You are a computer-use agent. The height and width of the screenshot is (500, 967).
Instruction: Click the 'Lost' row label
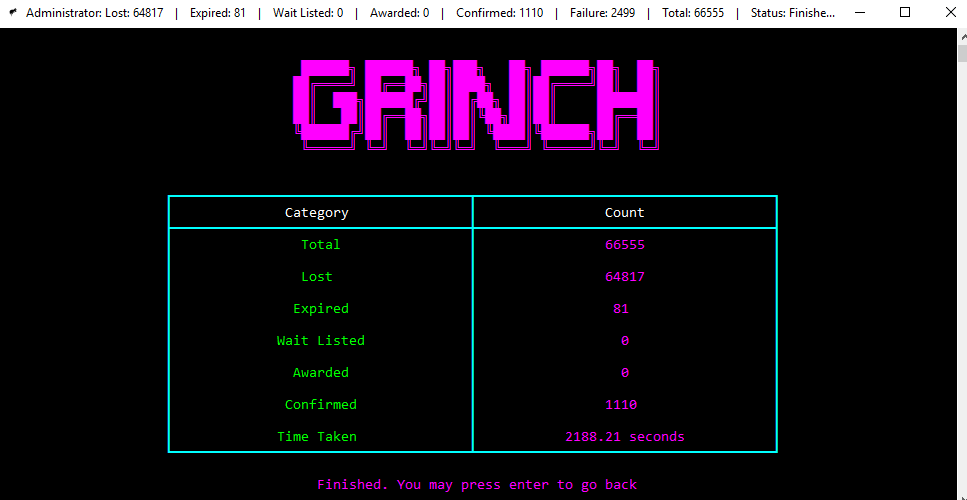[317, 277]
